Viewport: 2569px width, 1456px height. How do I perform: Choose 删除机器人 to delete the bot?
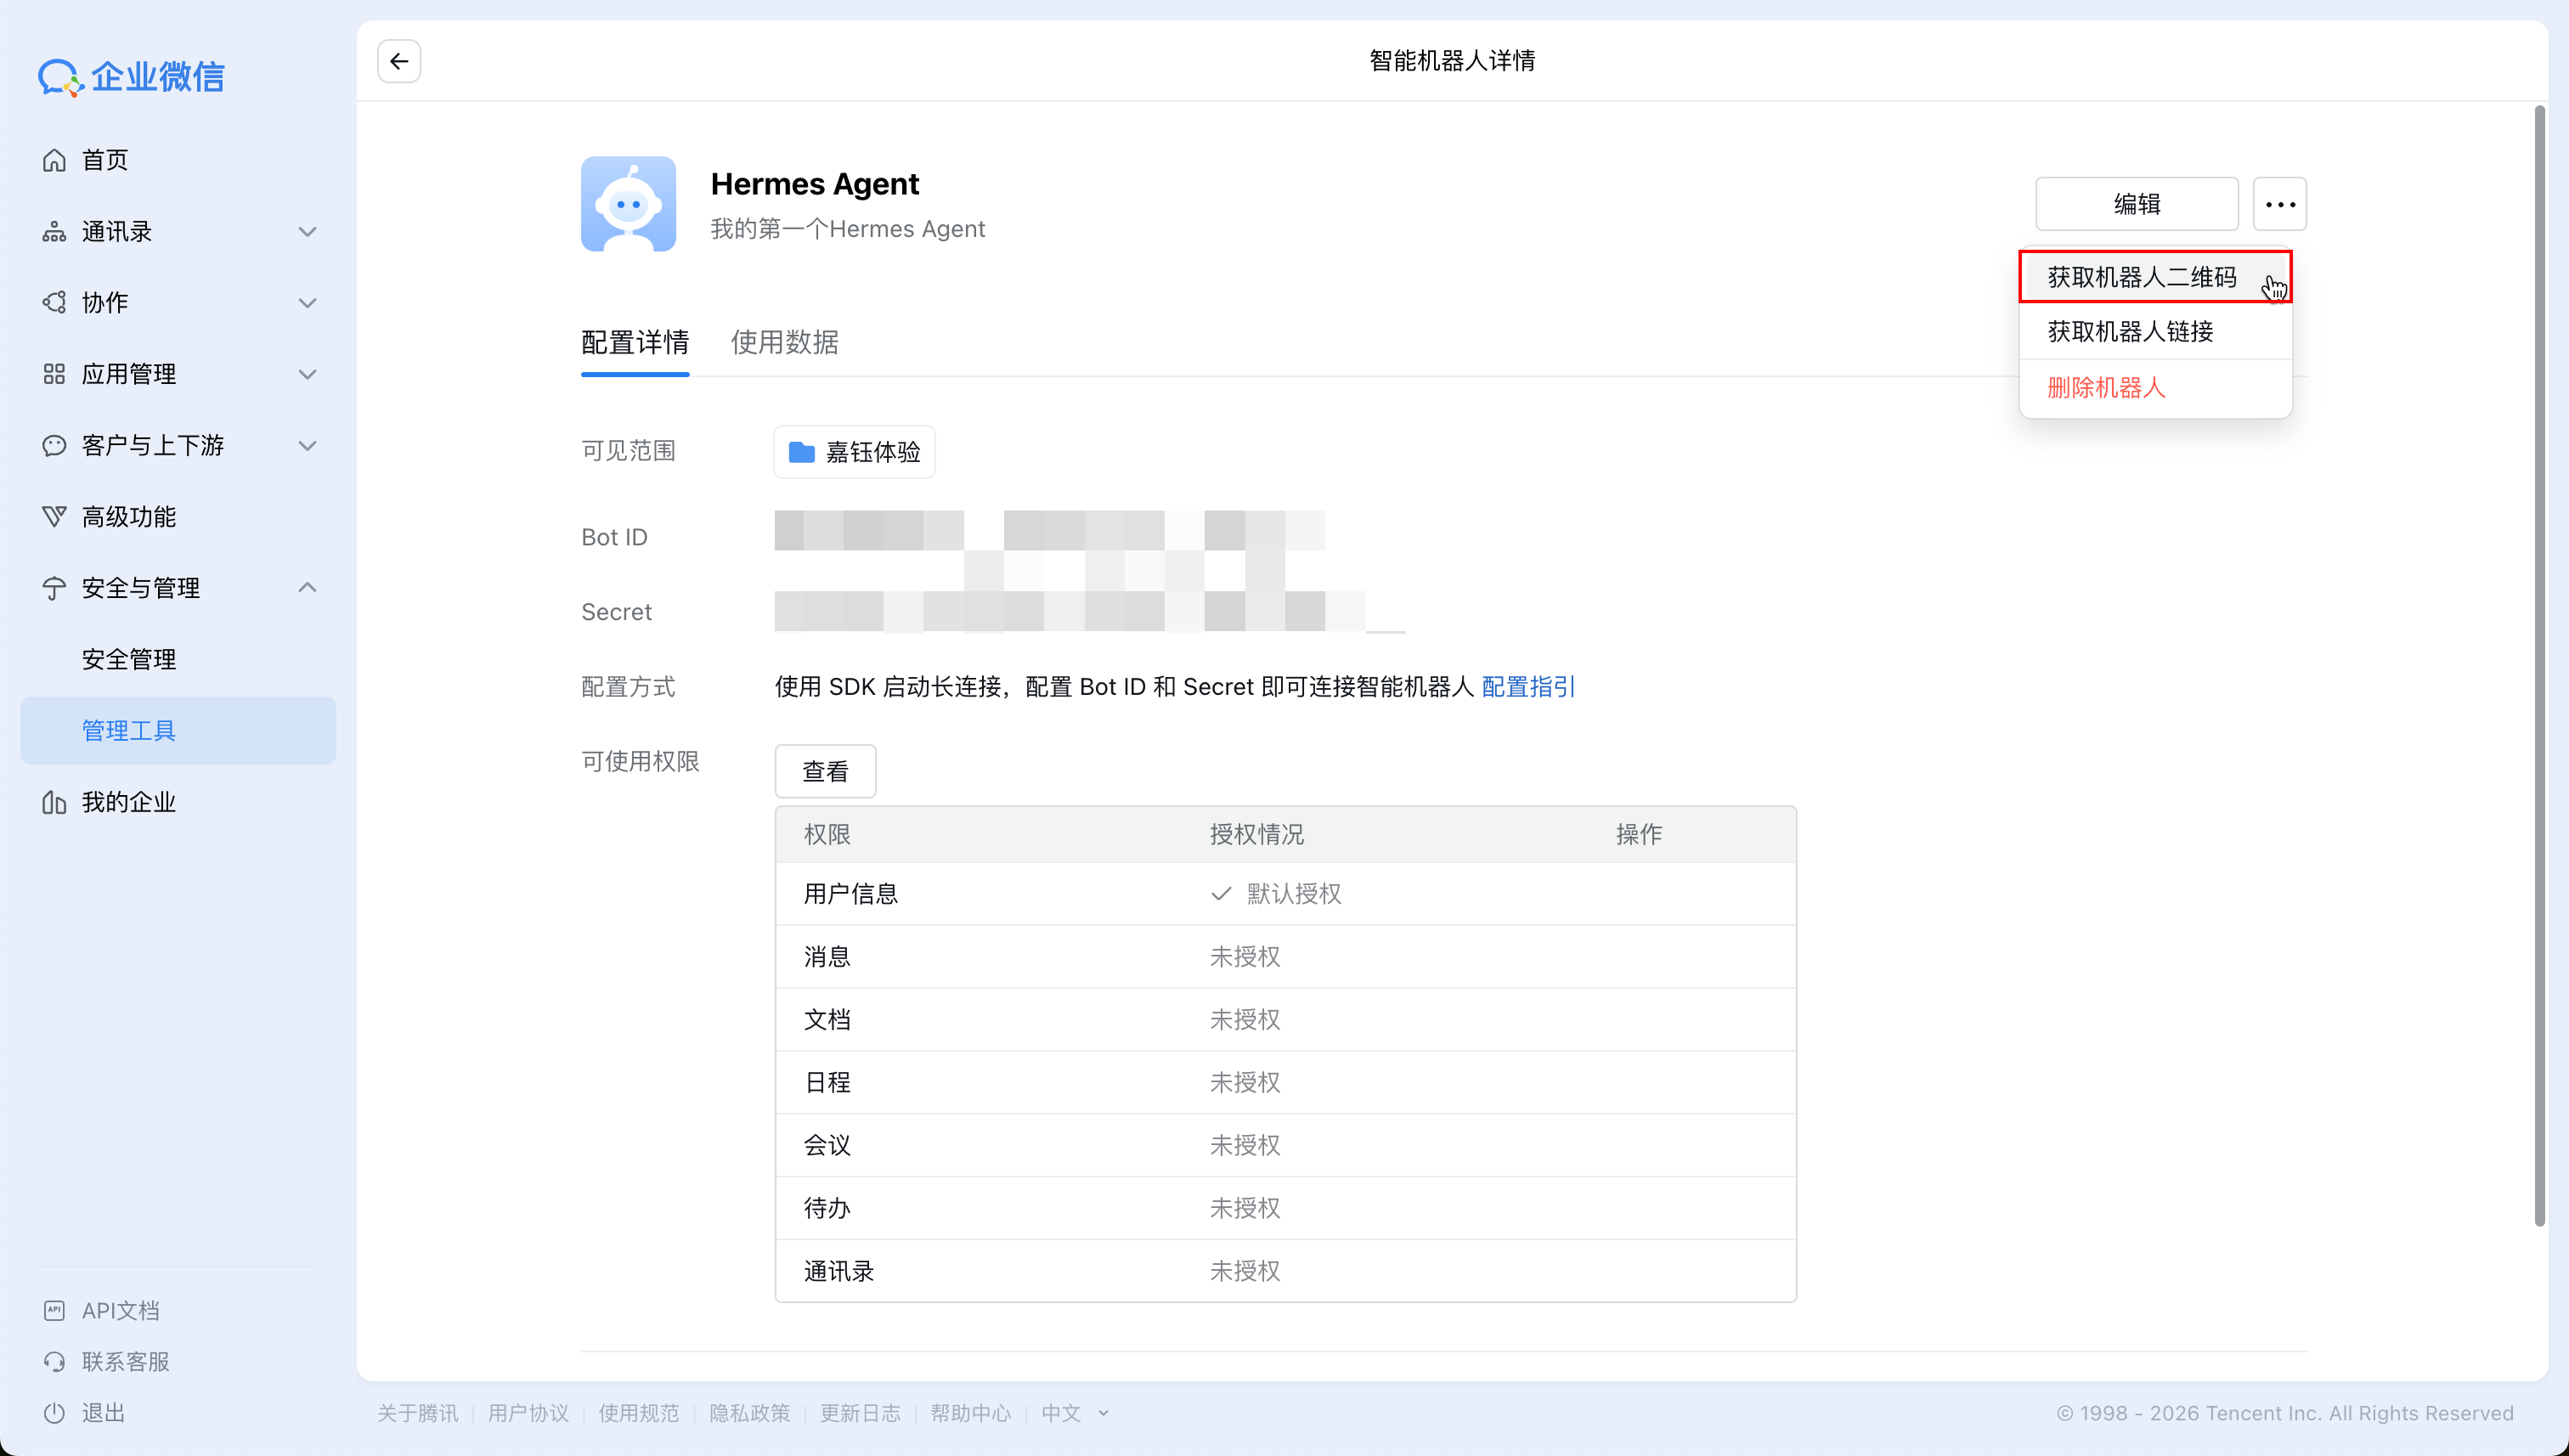[x=2106, y=387]
